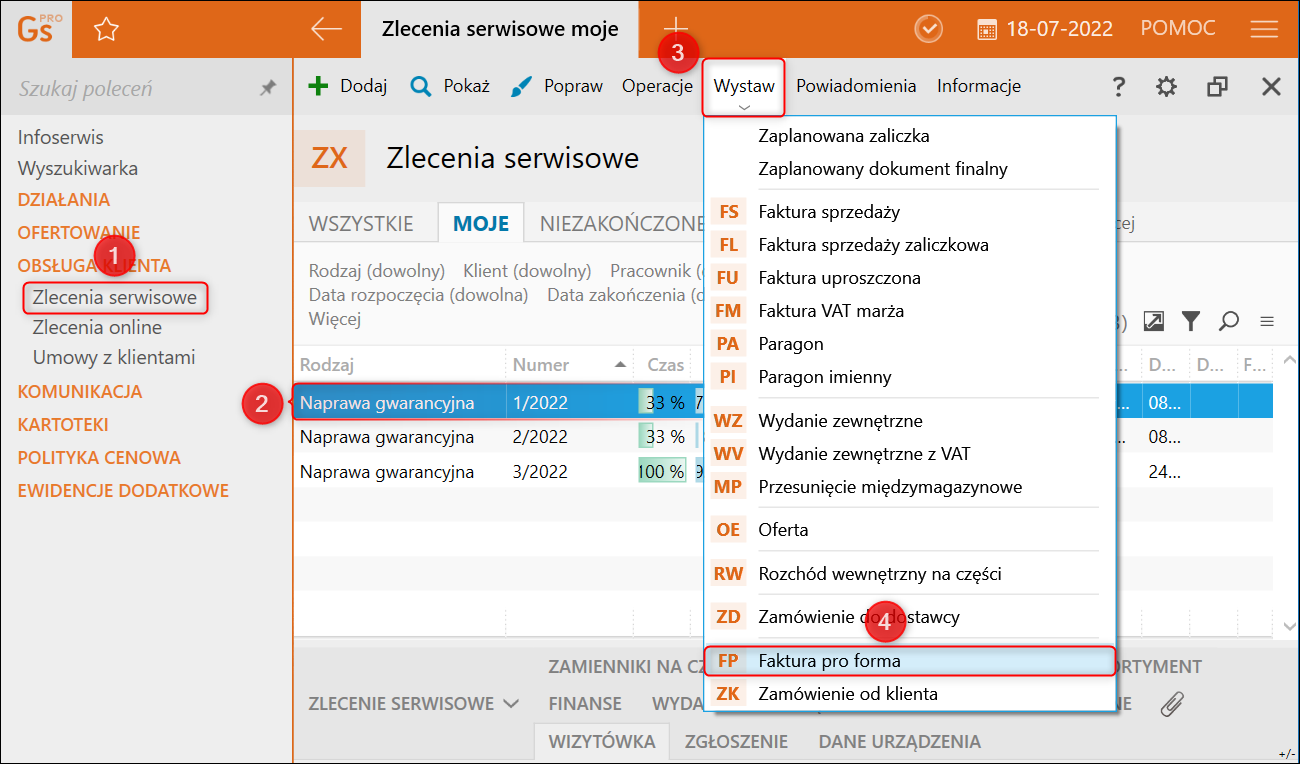Open the FINANSE section tab
1300x764 pixels.
pos(585,704)
